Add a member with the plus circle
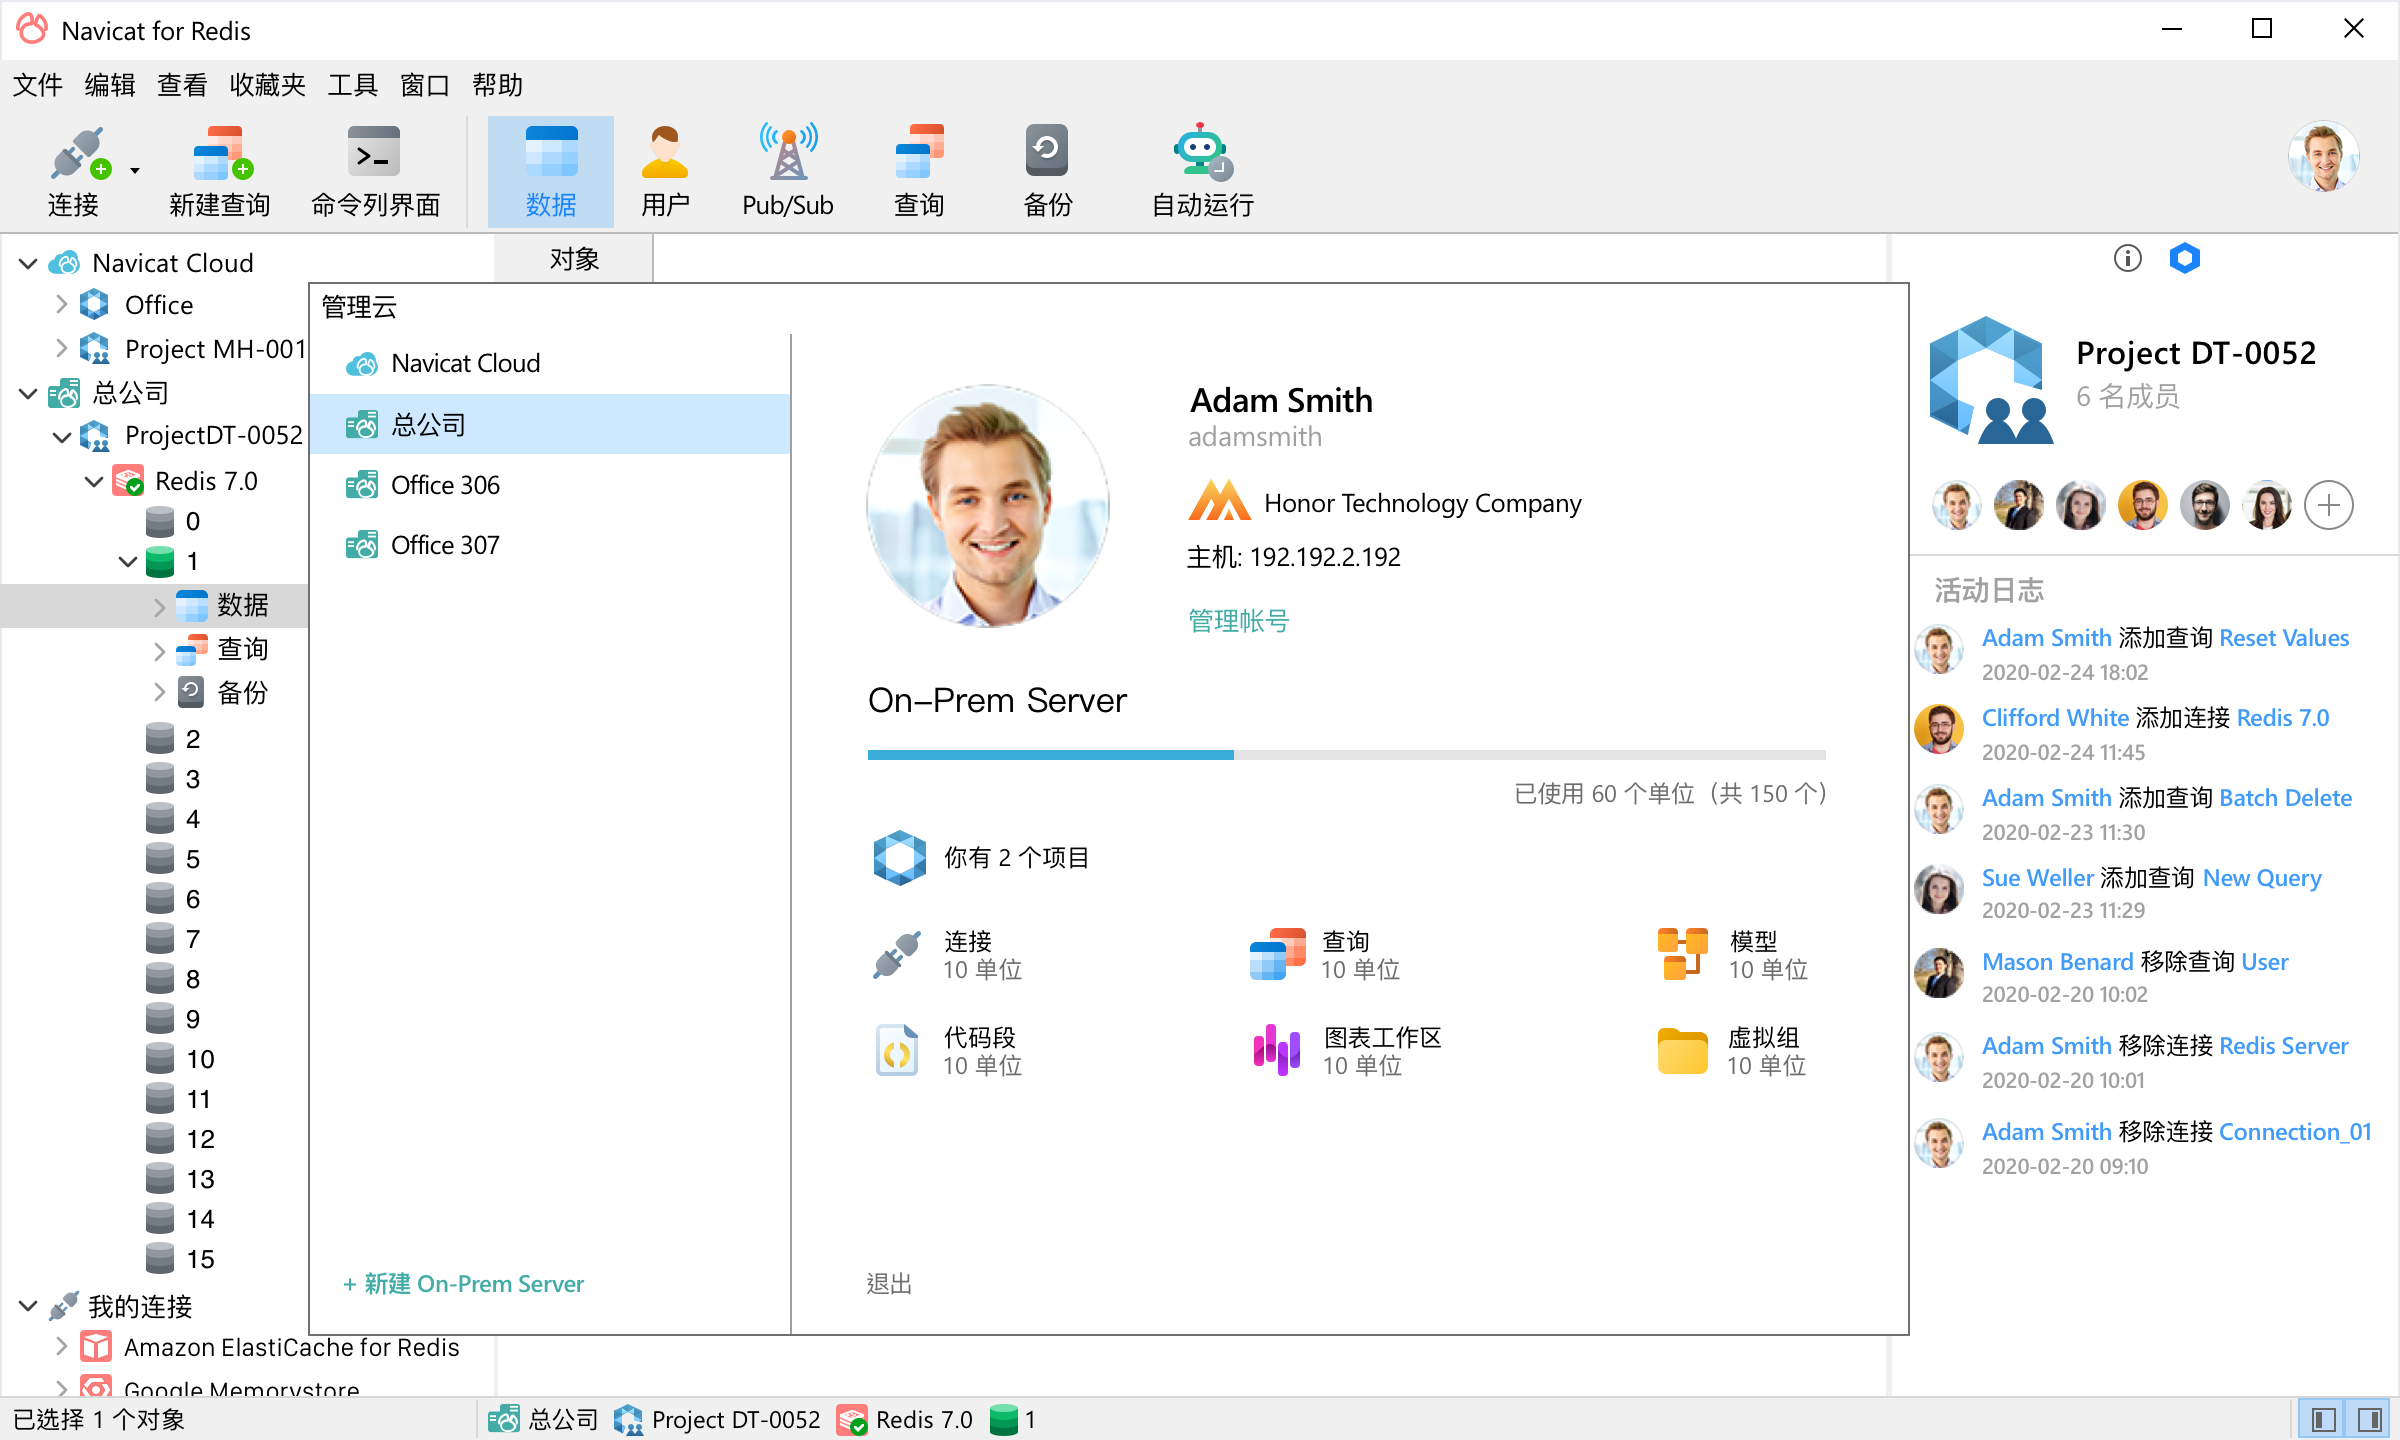Viewport: 2400px width, 1440px height. pos(2329,505)
